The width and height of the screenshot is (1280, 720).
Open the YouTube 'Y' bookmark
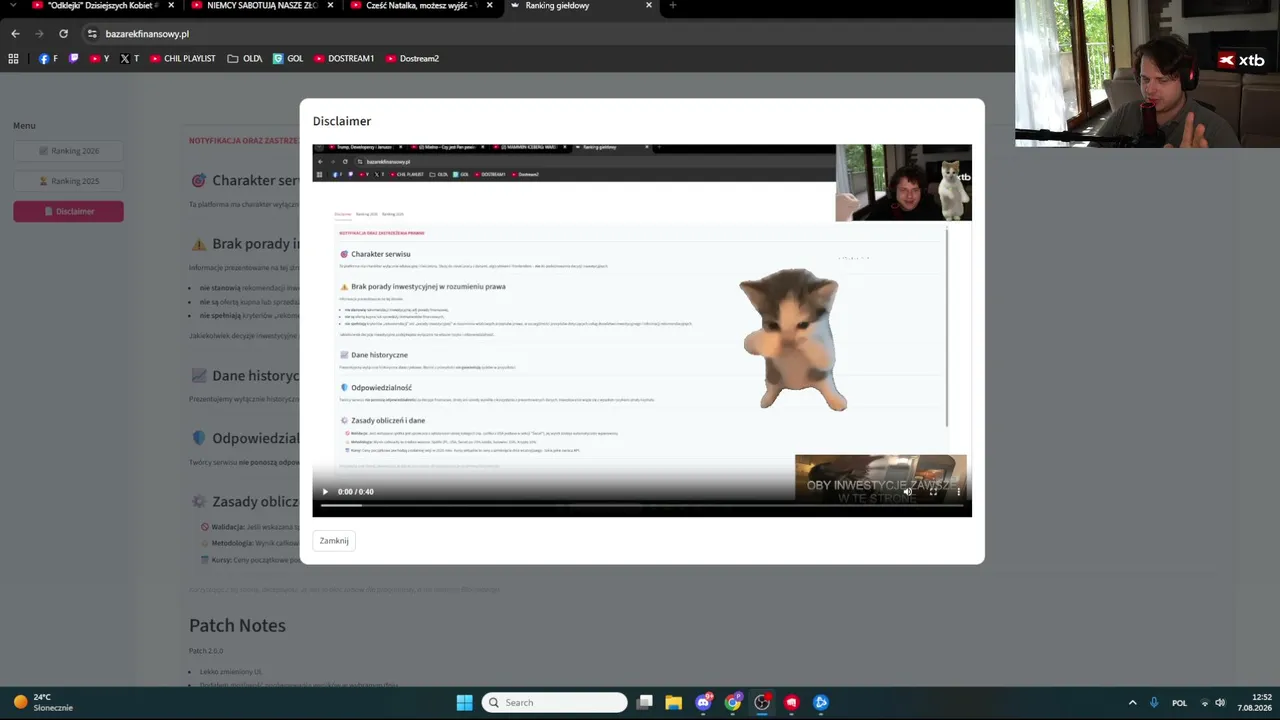[100, 59]
